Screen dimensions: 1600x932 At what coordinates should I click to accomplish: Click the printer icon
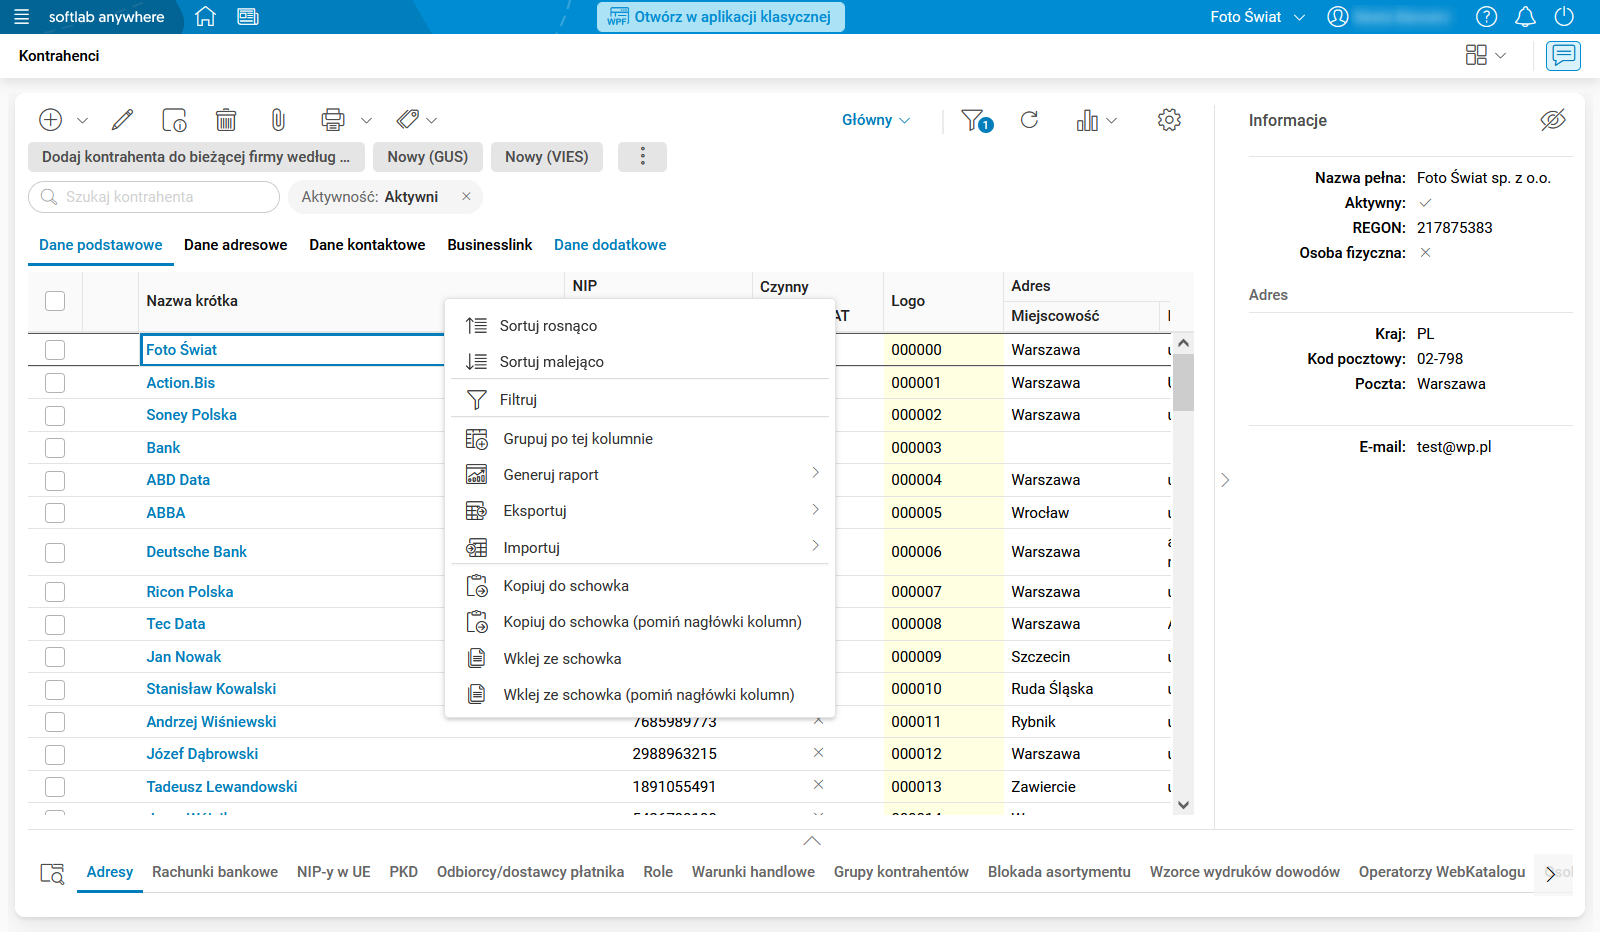coord(333,120)
